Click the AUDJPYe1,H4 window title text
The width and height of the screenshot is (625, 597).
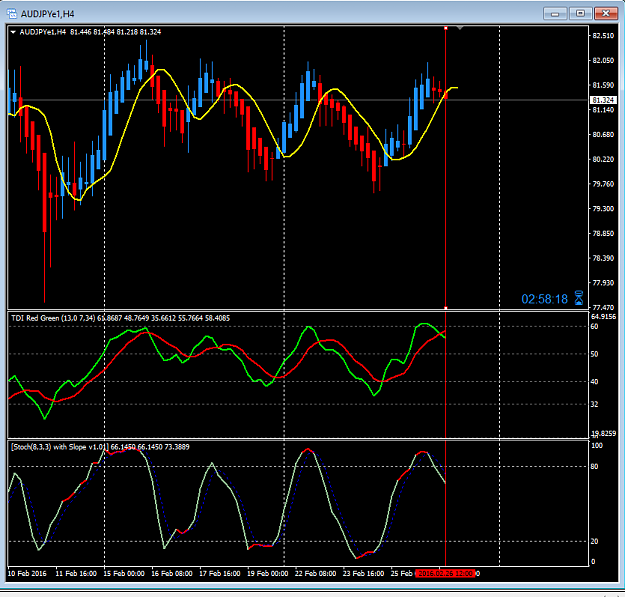pos(47,14)
